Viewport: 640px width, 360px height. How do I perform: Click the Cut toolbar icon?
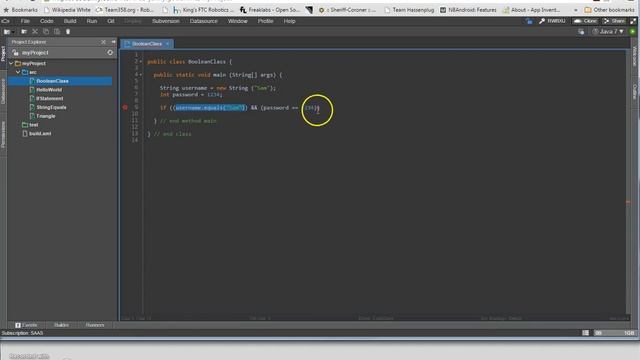(x=35, y=31)
